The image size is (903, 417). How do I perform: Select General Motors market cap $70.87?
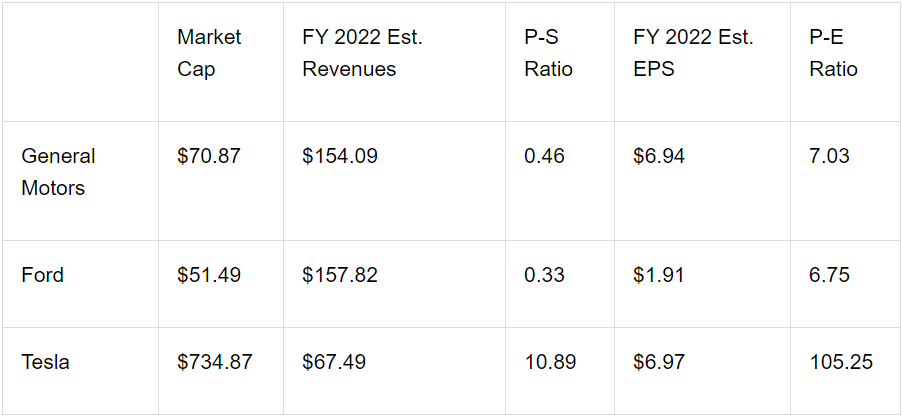208,156
